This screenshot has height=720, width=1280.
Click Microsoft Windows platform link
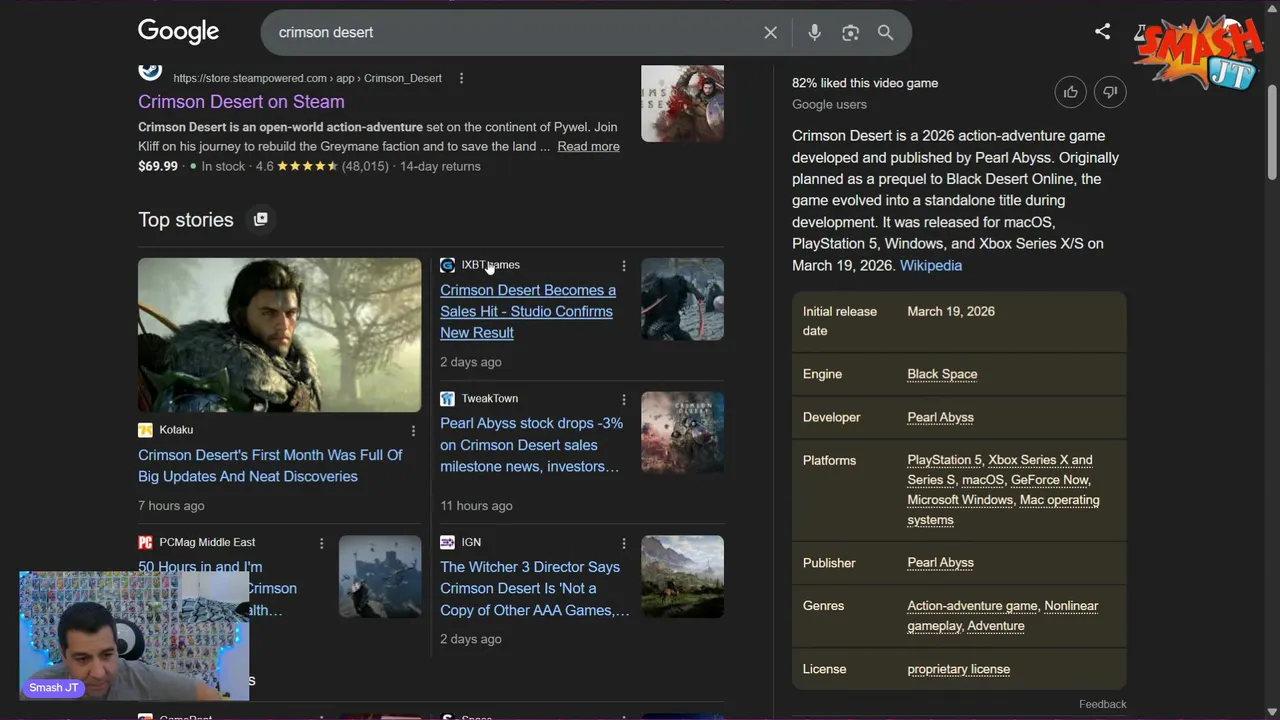click(960, 500)
